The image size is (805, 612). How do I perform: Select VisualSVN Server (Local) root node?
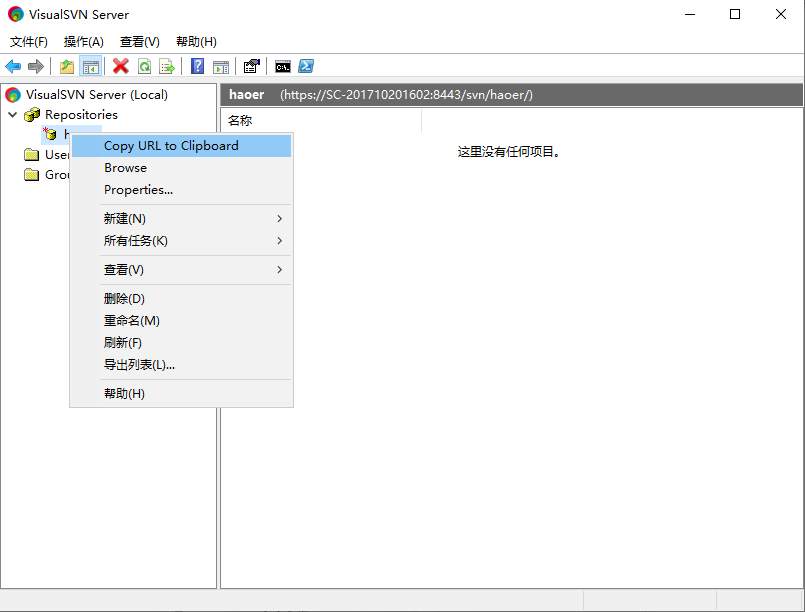(97, 95)
